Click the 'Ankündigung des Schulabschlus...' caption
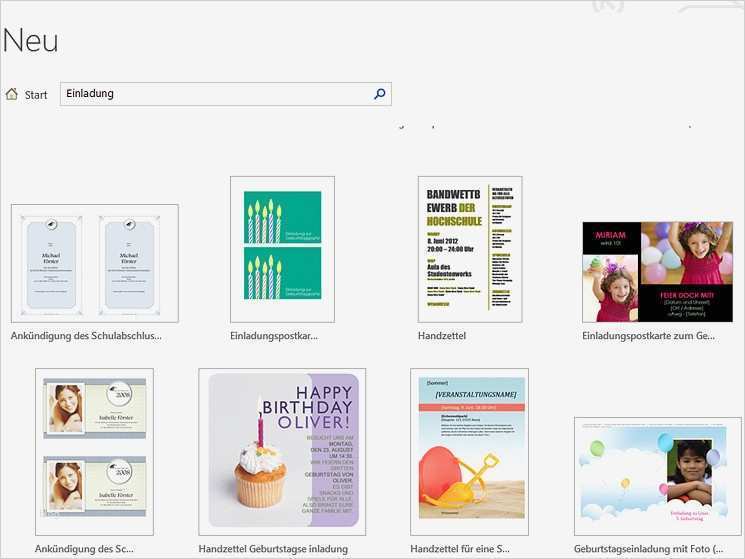 (x=86, y=336)
